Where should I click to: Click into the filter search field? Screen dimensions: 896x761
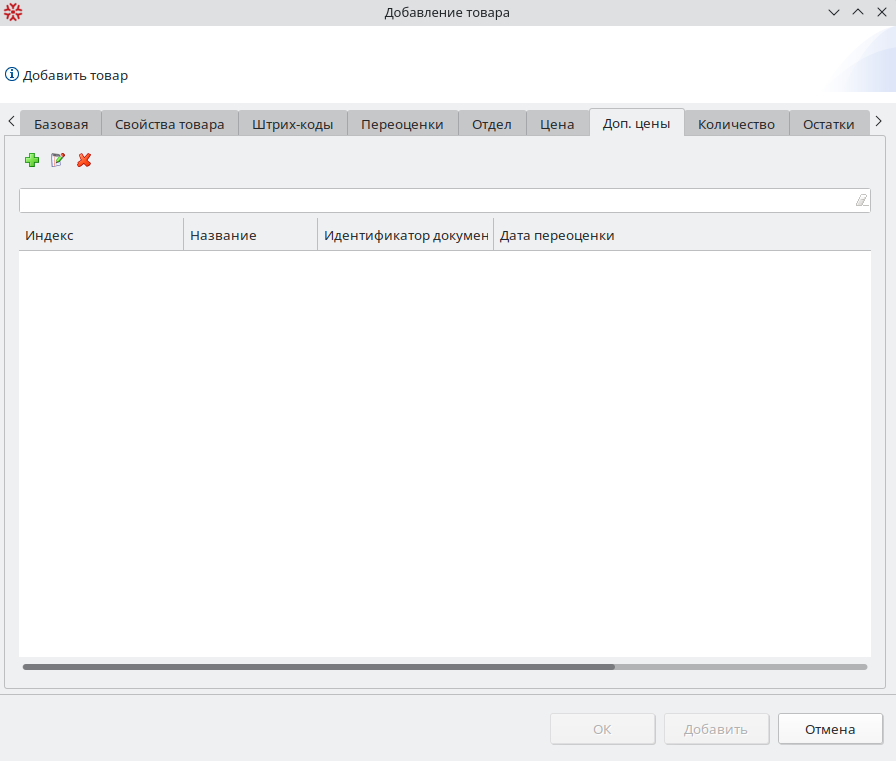click(x=435, y=201)
